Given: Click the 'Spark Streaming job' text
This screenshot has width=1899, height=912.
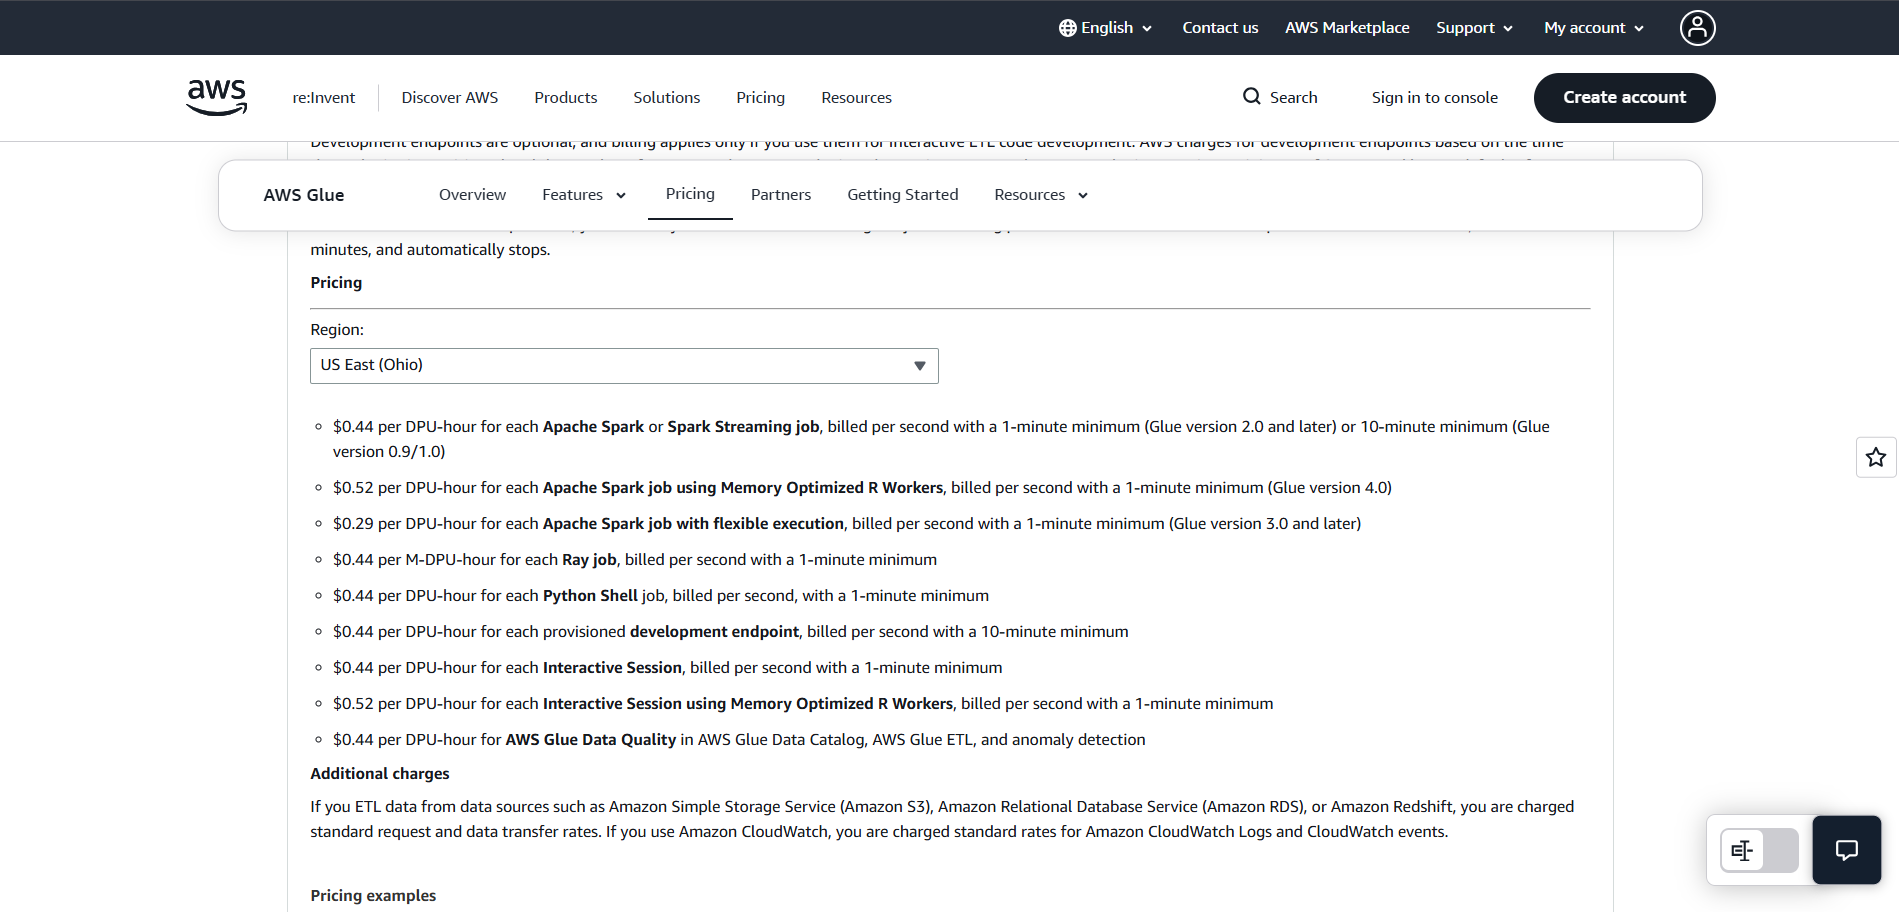Looking at the screenshot, I should point(743,427).
